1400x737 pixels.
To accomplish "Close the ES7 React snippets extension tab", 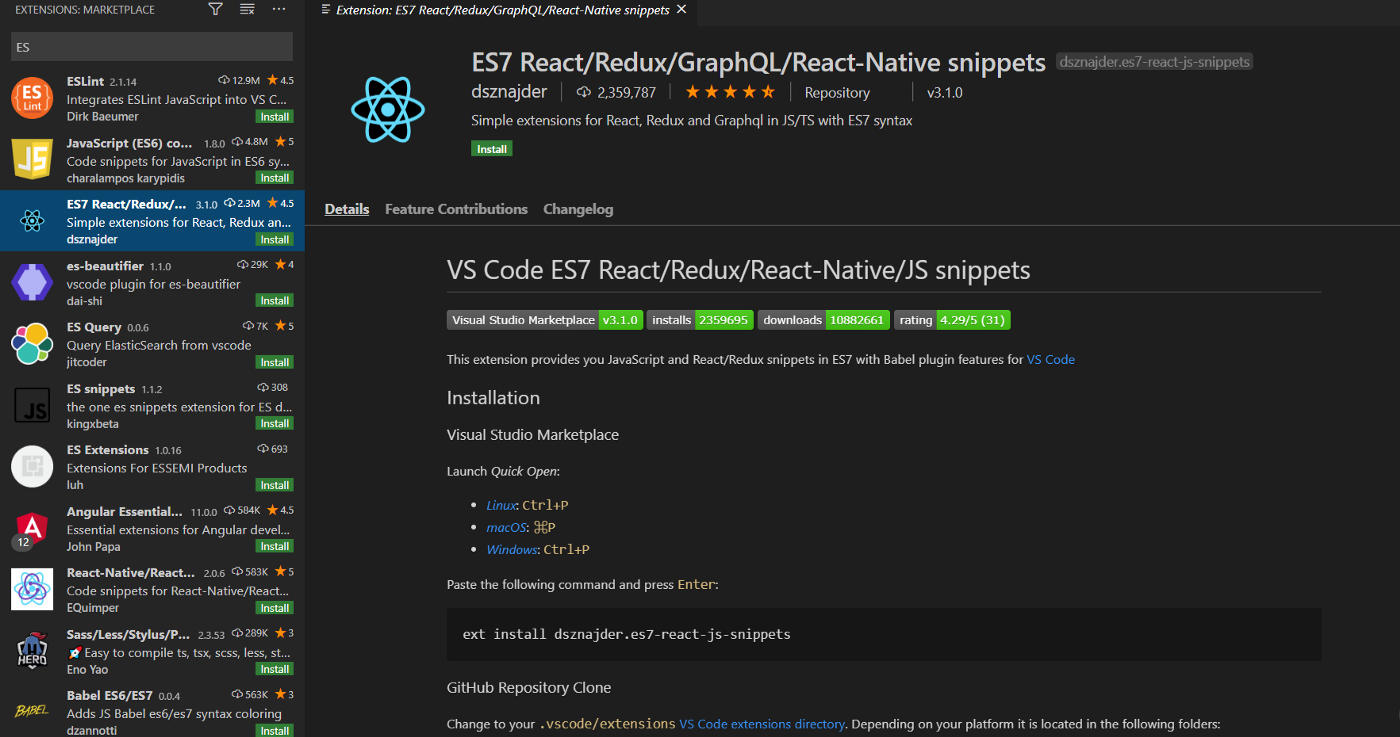I will [x=682, y=10].
